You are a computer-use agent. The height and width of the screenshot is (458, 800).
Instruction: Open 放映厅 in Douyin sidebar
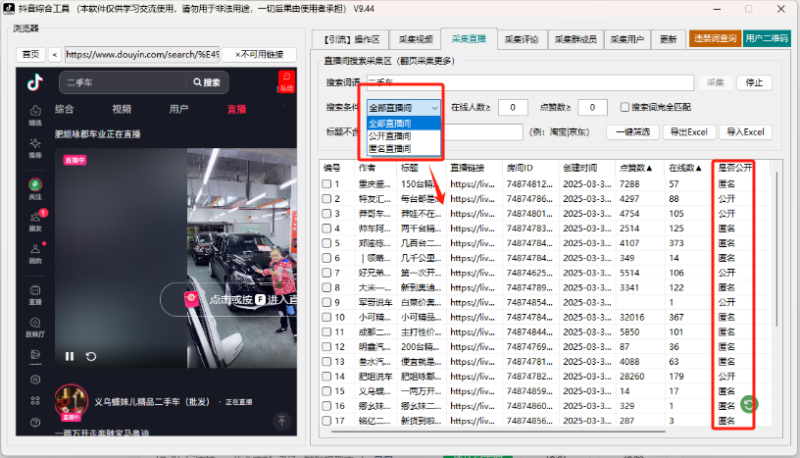(35, 327)
